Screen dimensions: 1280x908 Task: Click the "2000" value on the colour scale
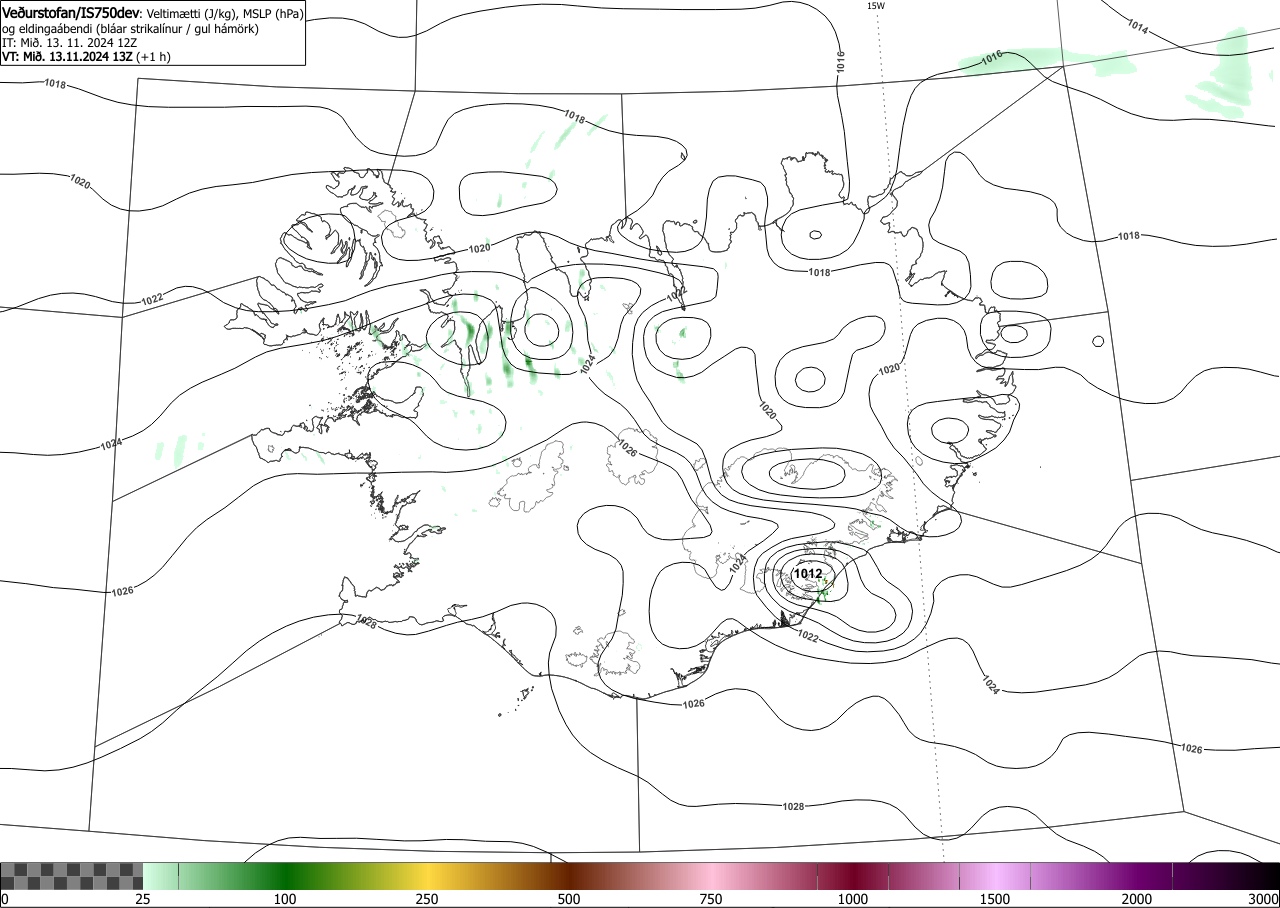click(x=1137, y=899)
